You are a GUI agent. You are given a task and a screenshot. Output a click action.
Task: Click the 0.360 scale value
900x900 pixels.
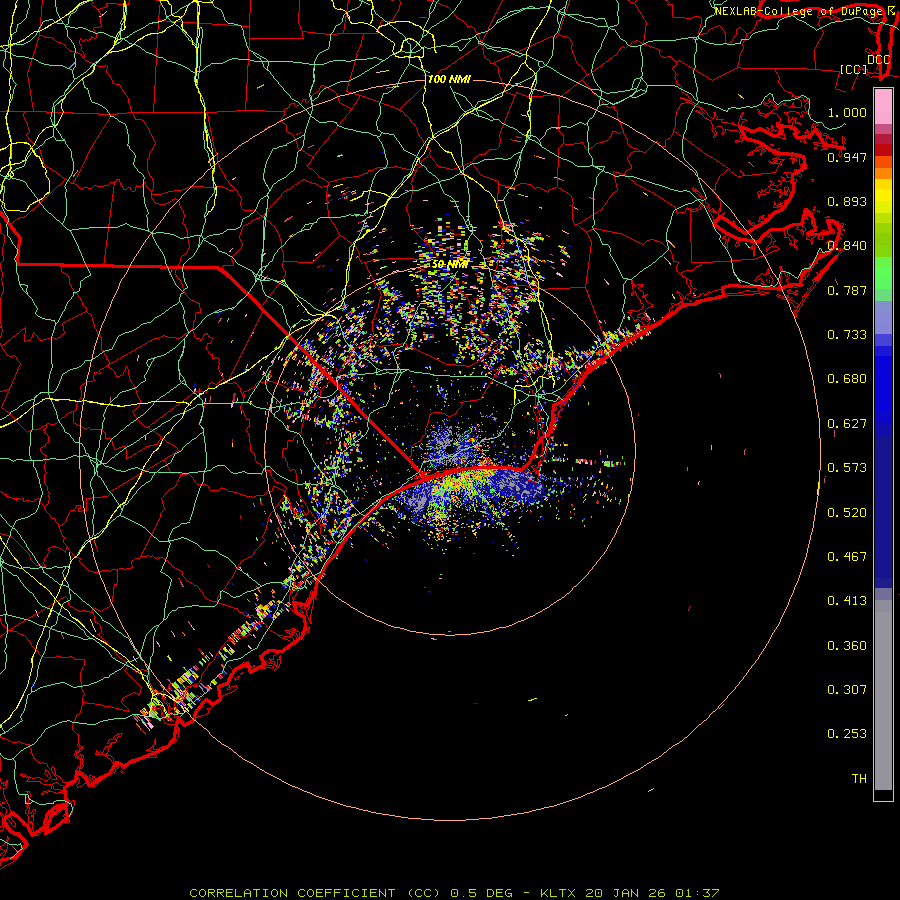[847, 646]
